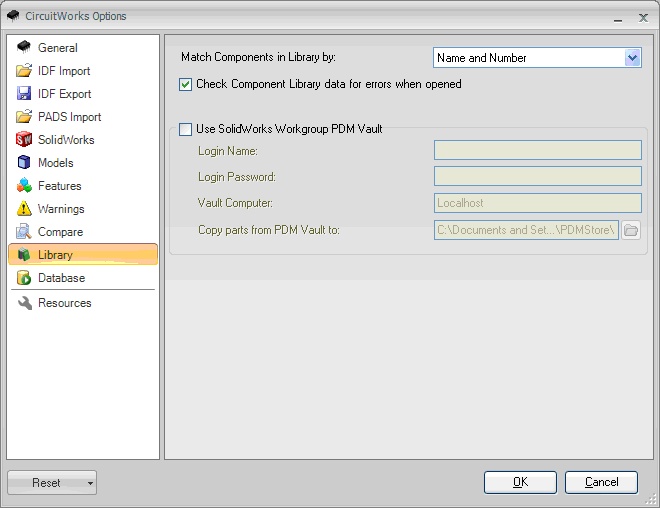Dismiss the dialog with Cancel

pos(601,482)
